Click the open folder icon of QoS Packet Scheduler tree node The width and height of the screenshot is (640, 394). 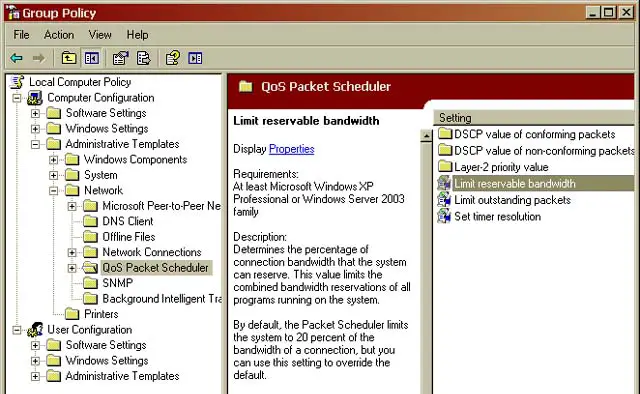coord(90,268)
